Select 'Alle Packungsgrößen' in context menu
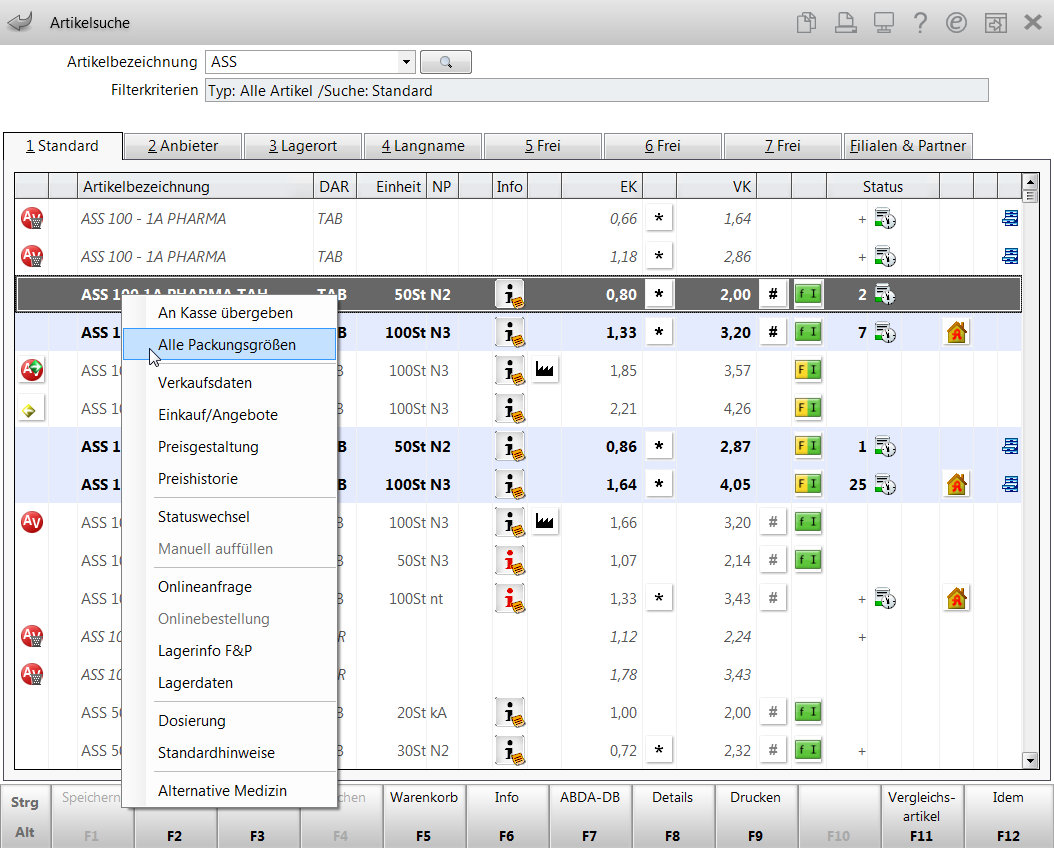 click(227, 345)
